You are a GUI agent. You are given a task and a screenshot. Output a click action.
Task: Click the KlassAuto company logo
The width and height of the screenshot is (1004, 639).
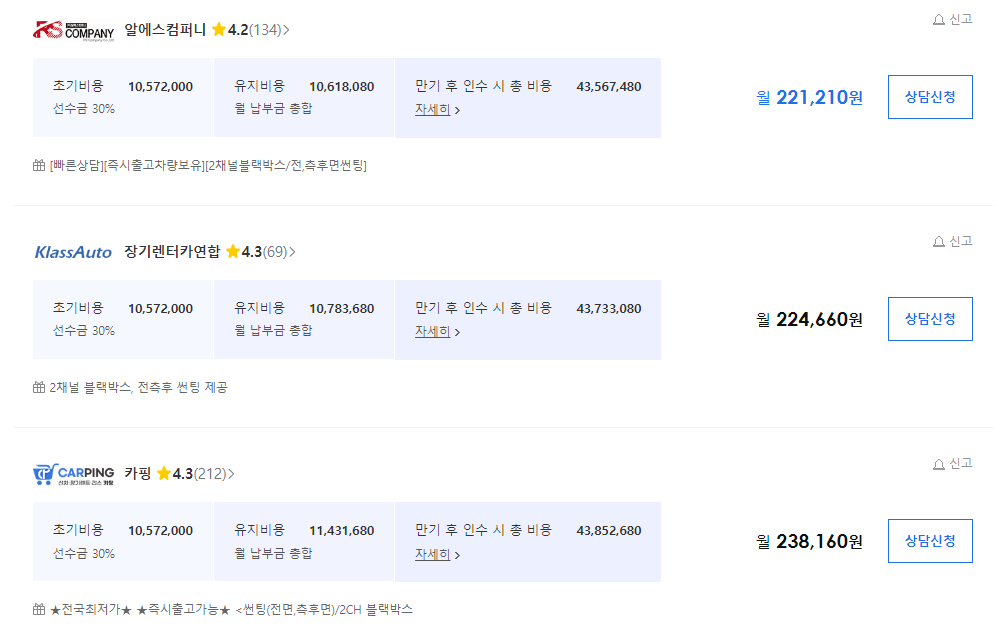(73, 252)
